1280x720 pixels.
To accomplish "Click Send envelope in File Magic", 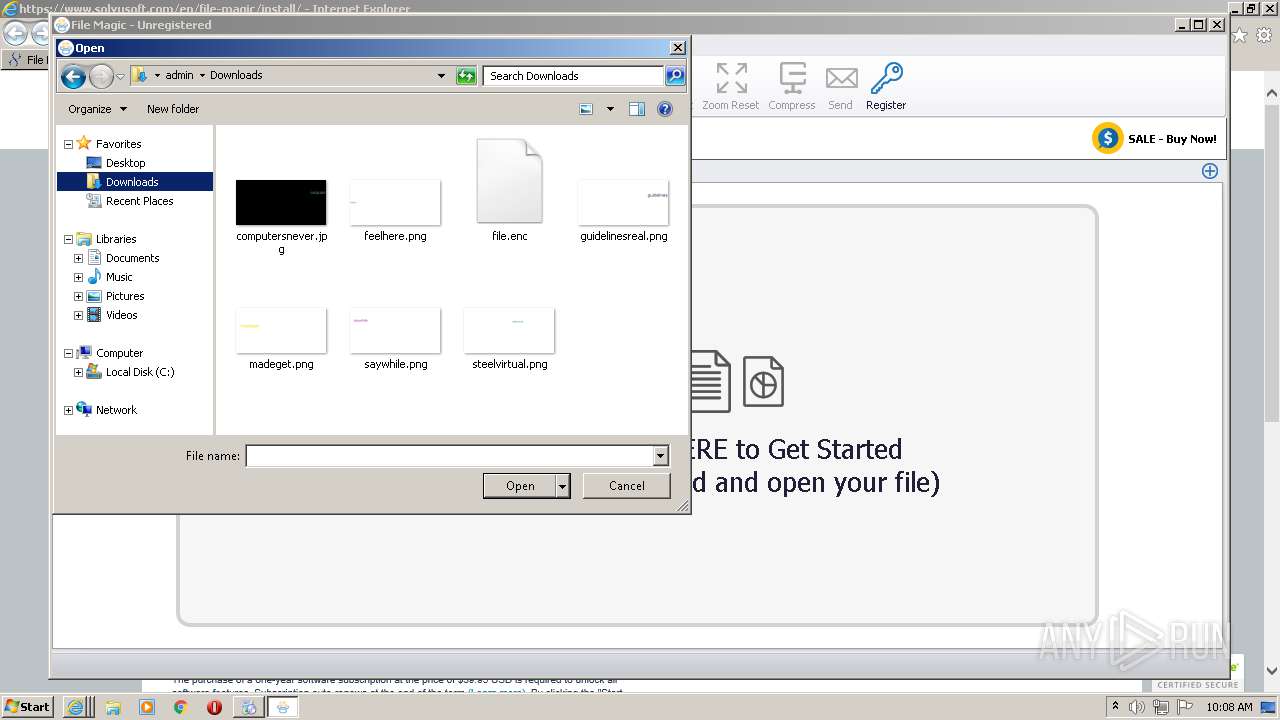I will coord(841,86).
